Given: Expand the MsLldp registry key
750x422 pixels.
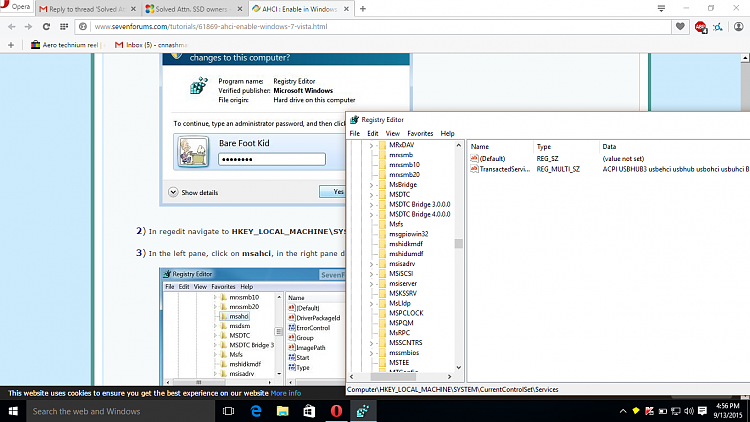Looking at the screenshot, I should (371, 303).
